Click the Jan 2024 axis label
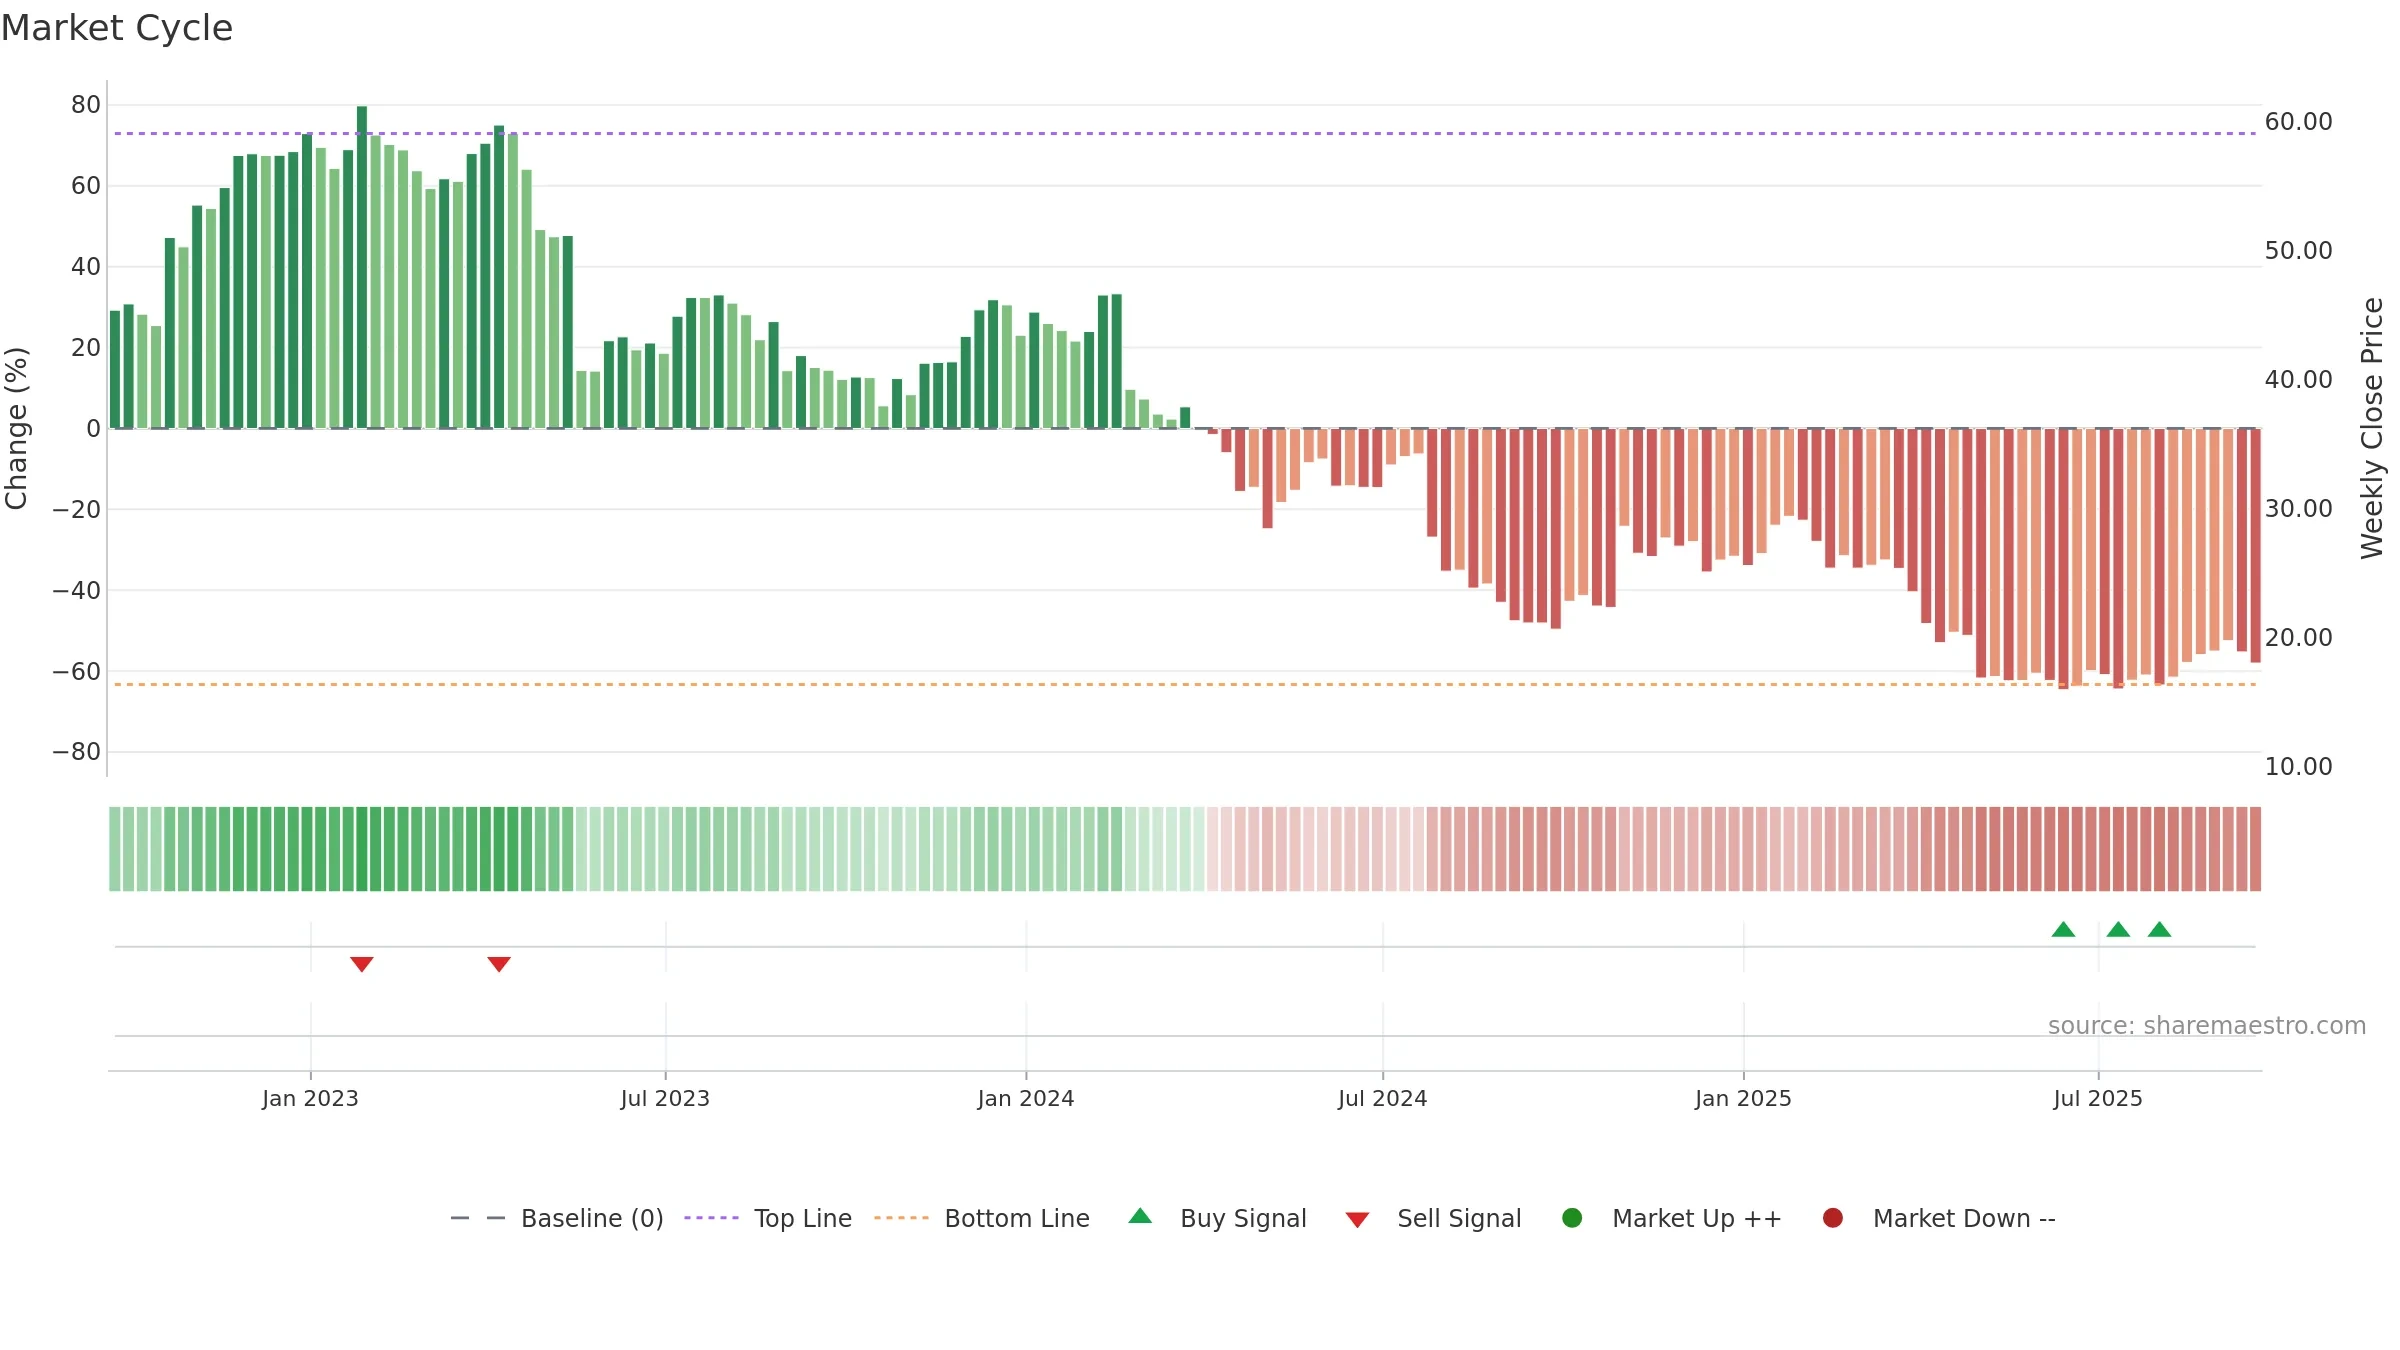 pos(1026,1098)
